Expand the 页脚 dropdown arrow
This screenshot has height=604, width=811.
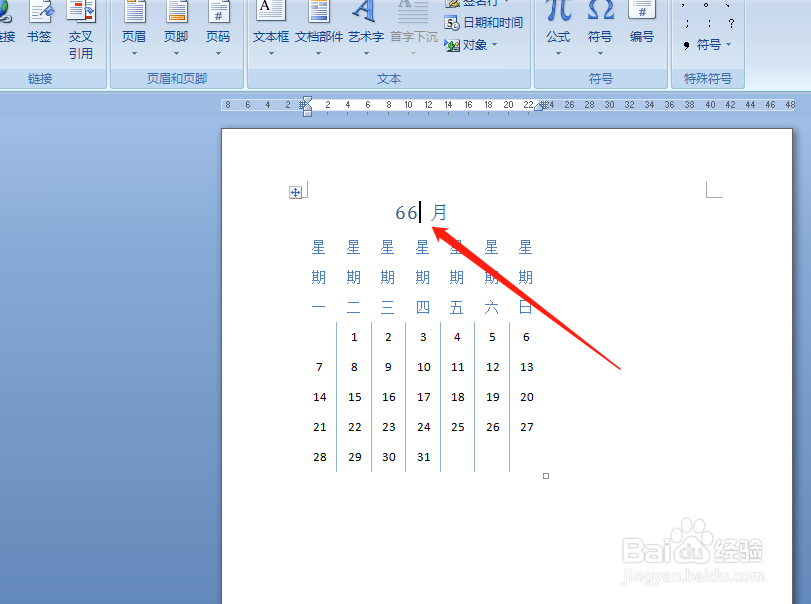[x=176, y=53]
